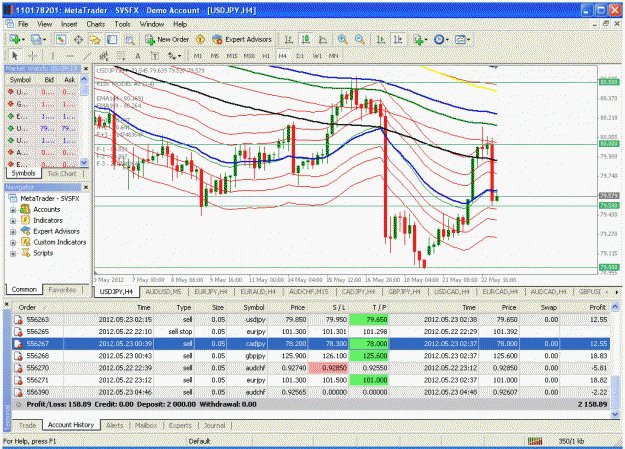Open the Data Window icon
625x449 pixels.
(x=78, y=39)
